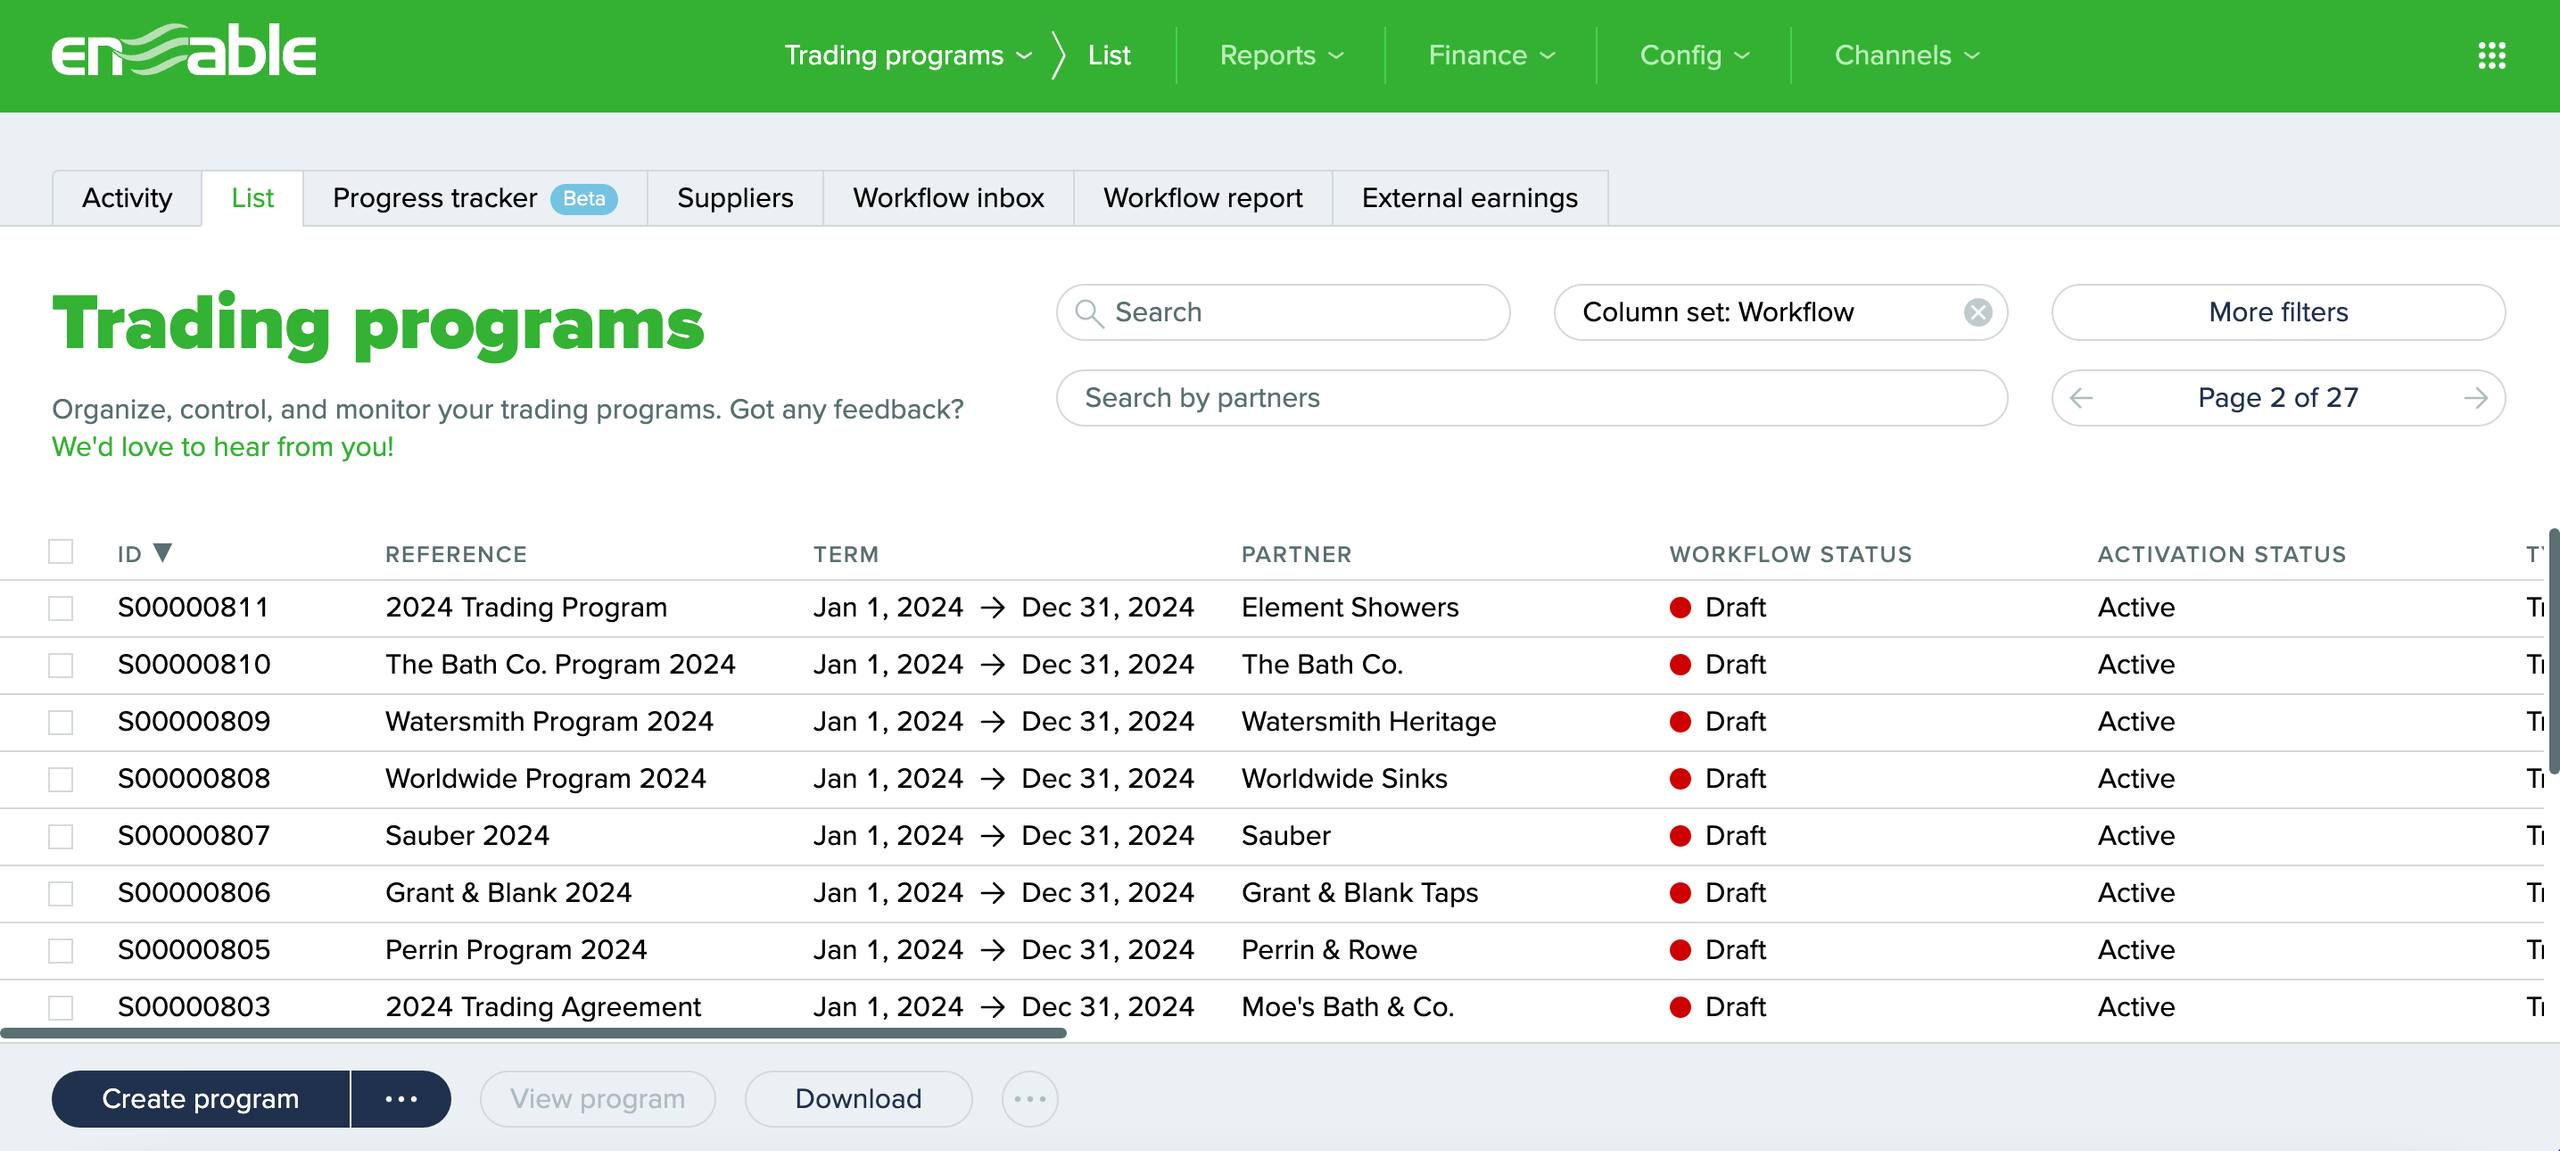Click the Beta badge on Progress tracker
The height and width of the screenshot is (1151, 2560).
(x=584, y=199)
